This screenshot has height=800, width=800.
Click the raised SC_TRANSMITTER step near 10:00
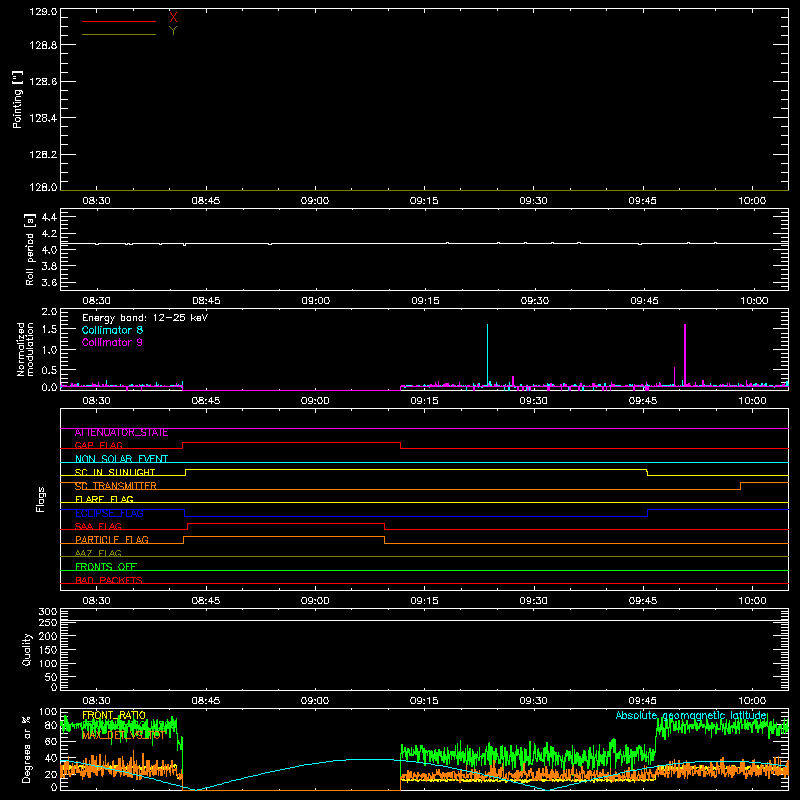tap(764, 483)
